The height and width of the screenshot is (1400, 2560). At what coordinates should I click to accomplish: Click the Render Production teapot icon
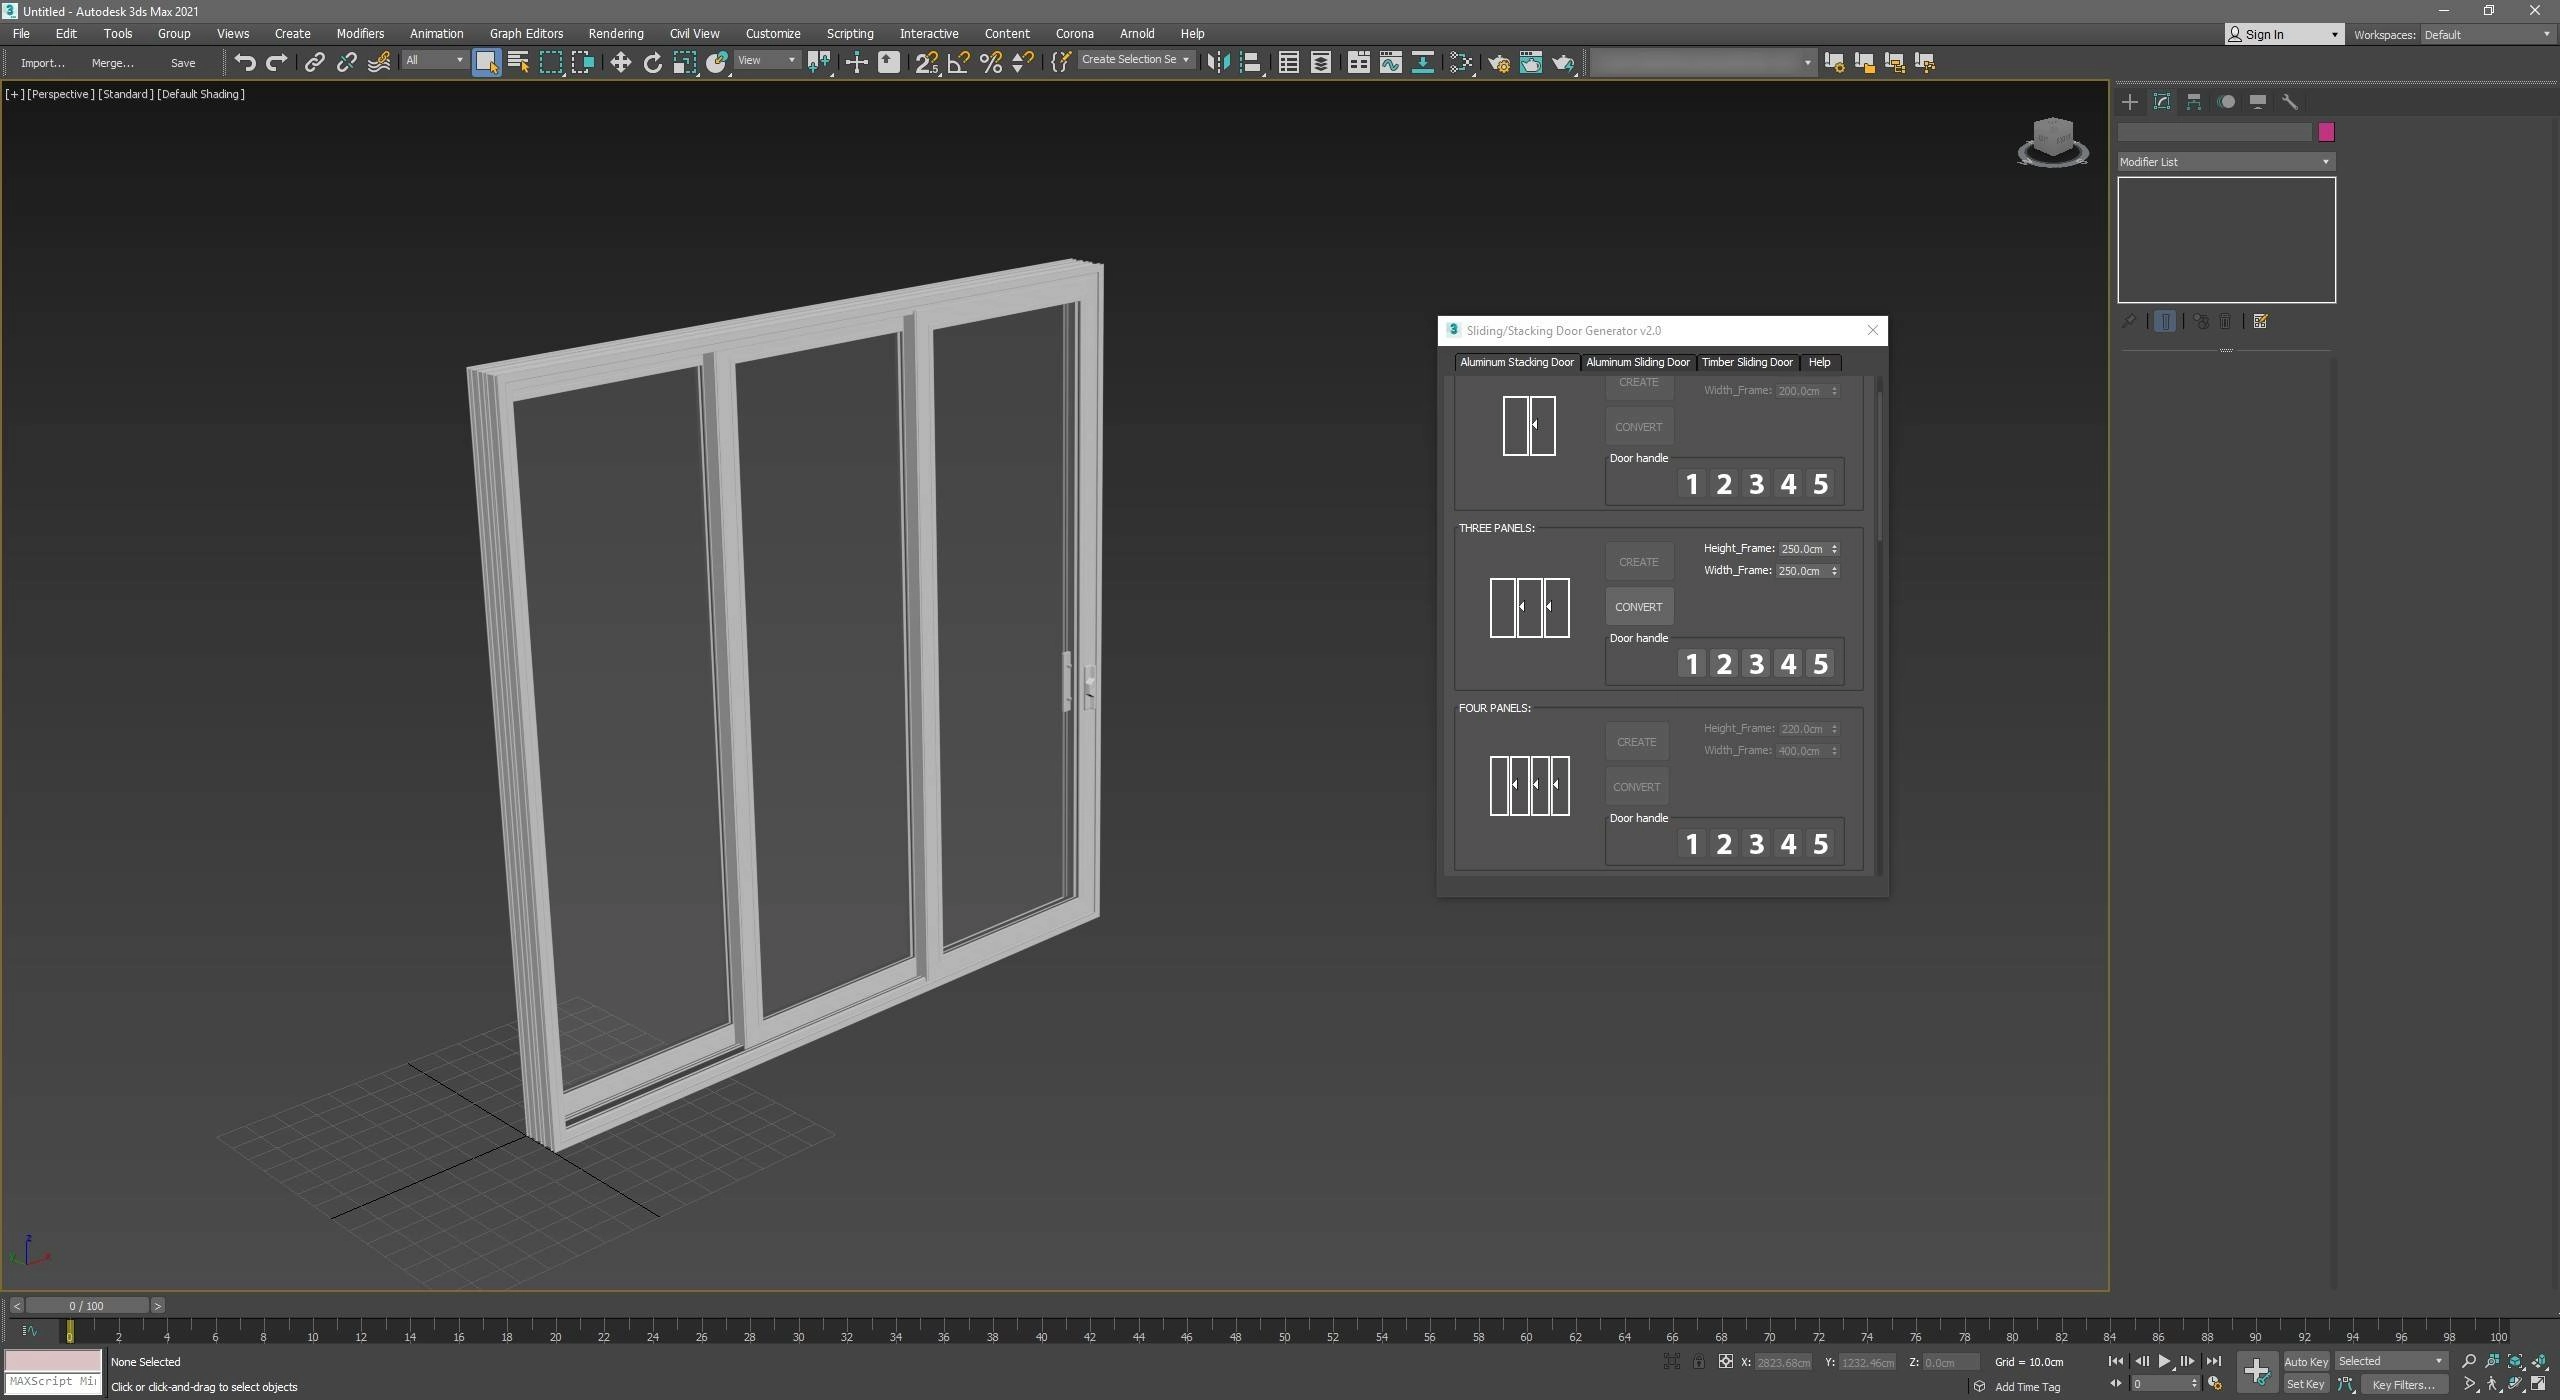tap(1563, 62)
